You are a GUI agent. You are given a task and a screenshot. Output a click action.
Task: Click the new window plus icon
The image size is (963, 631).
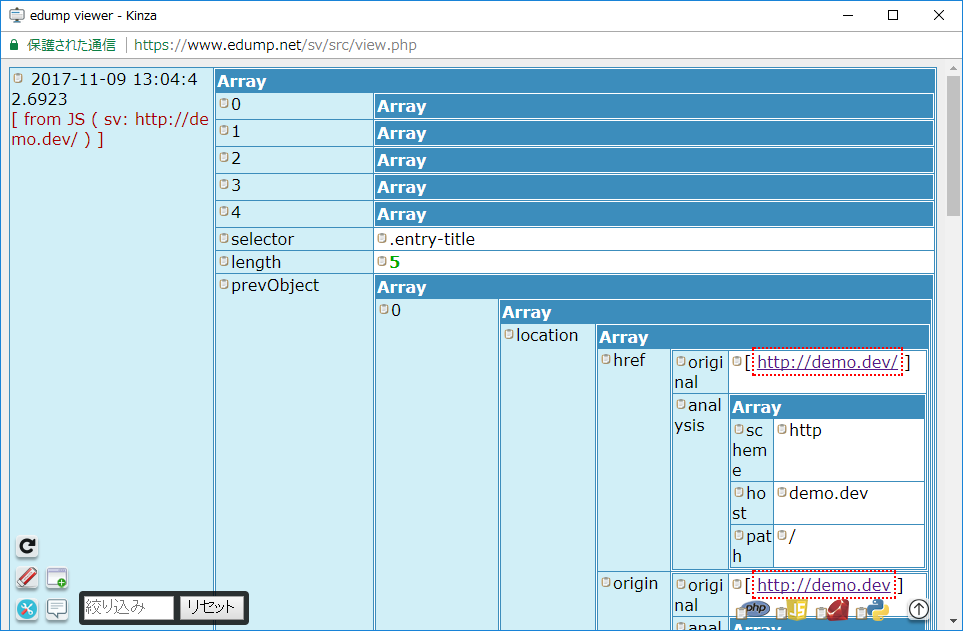57,578
